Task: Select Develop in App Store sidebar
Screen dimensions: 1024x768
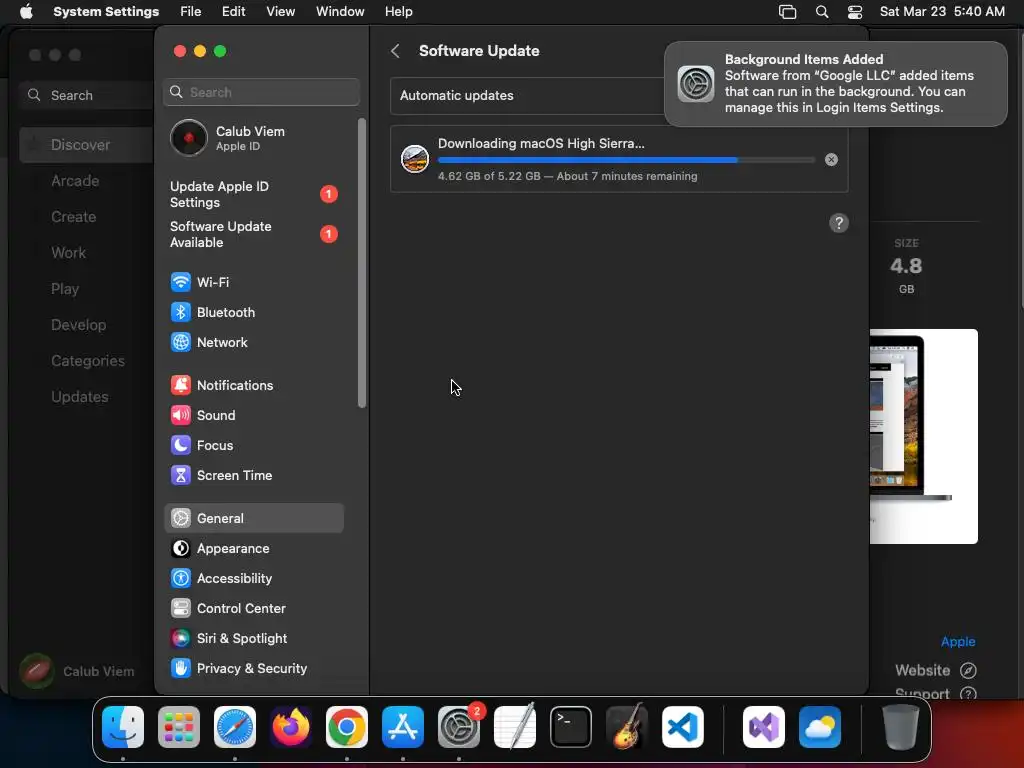Action: click(78, 325)
